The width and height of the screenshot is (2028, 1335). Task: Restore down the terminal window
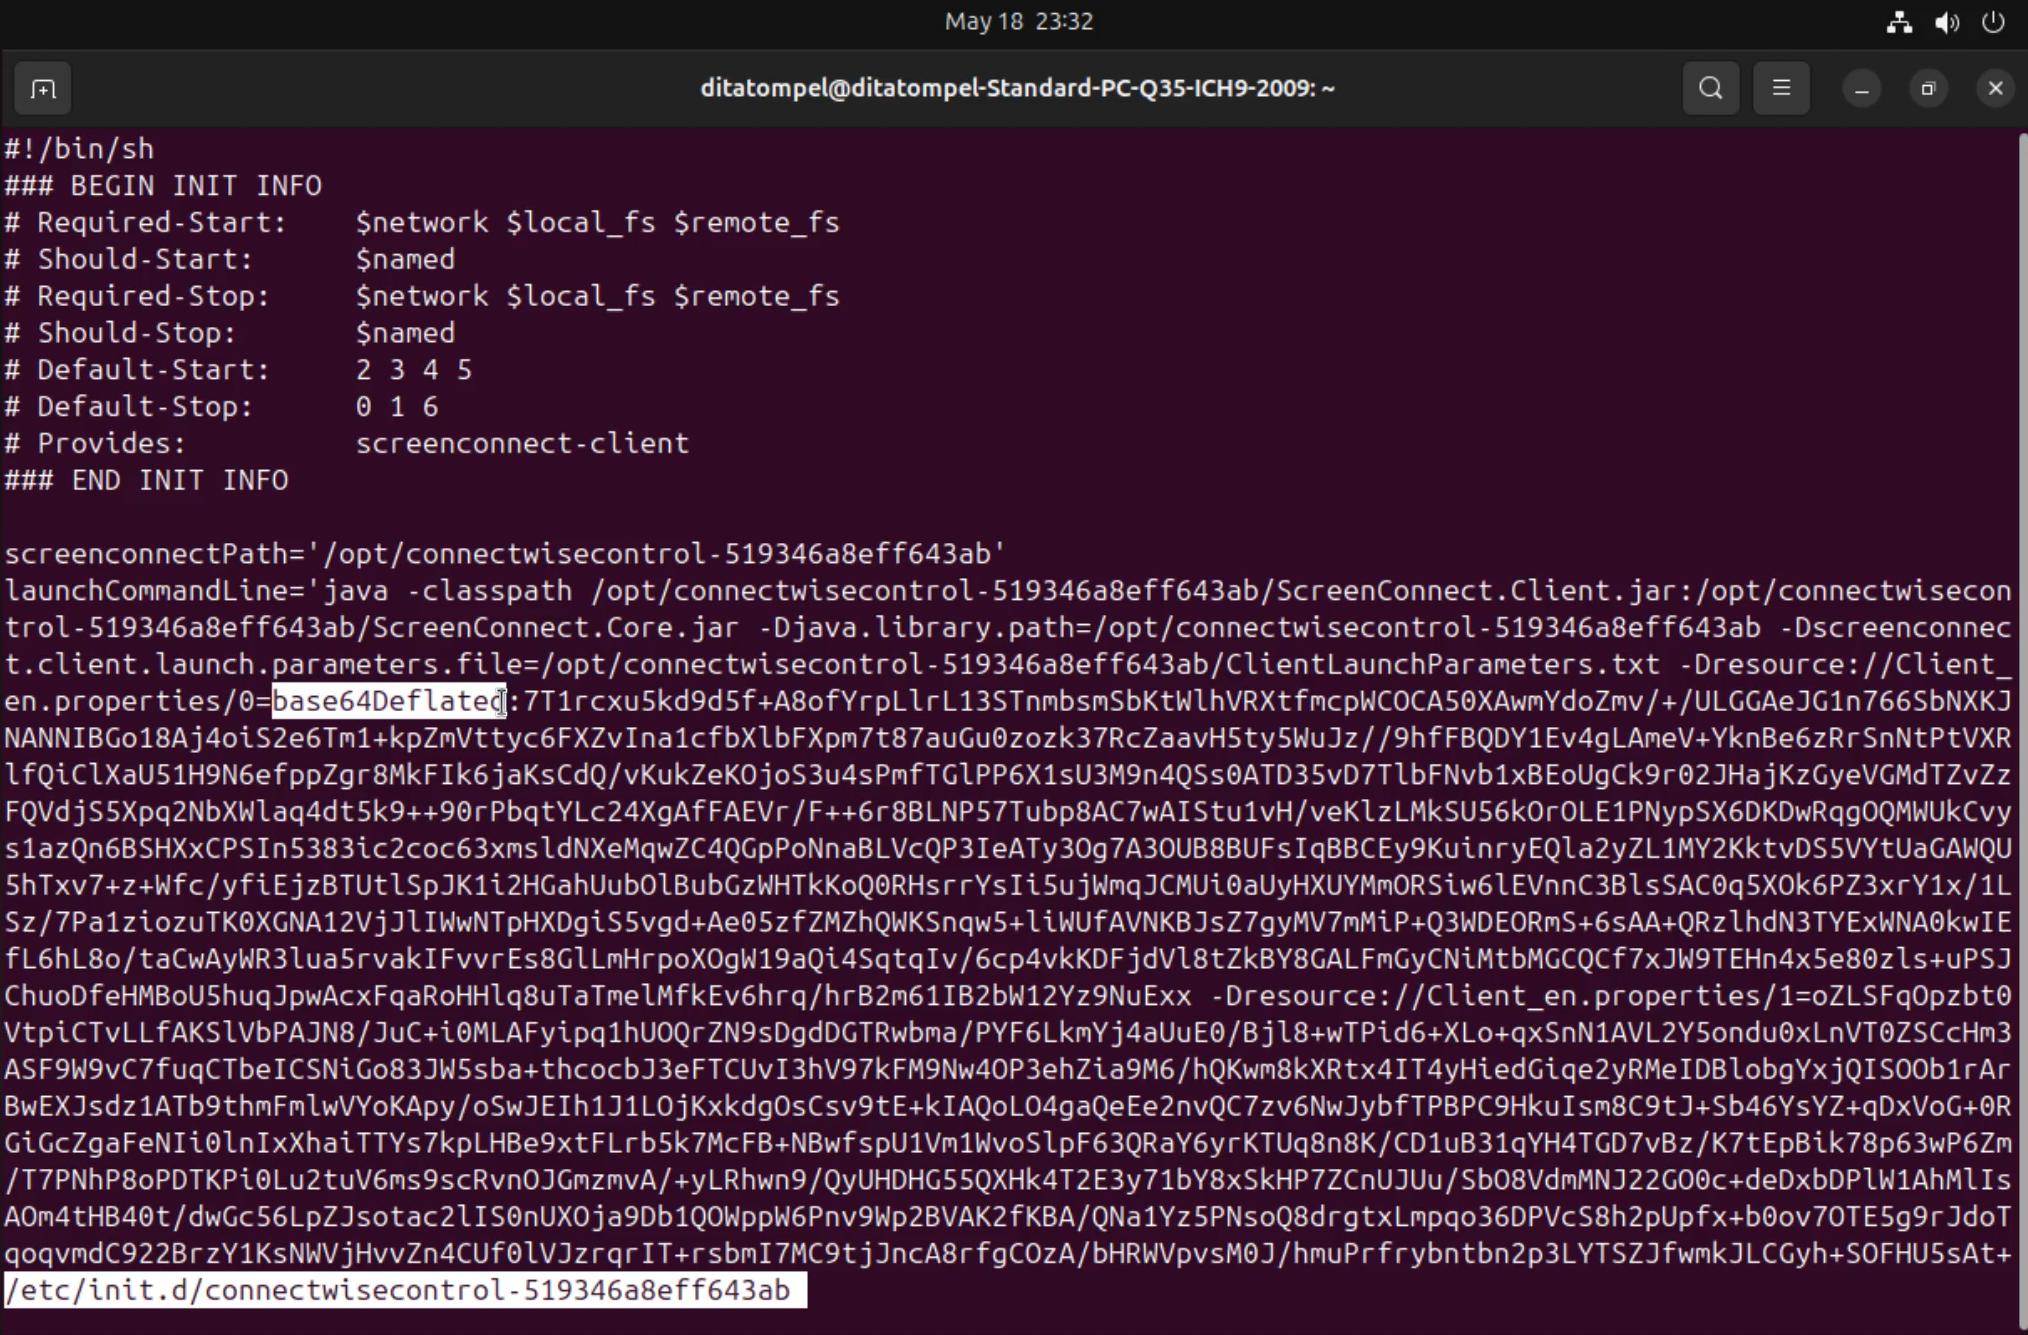pos(1928,89)
